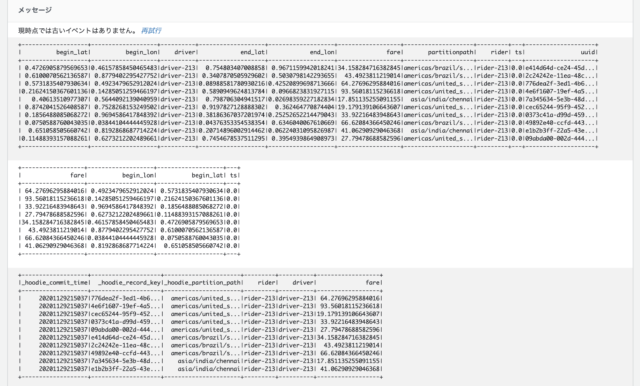640x386 pixels.
Task: Select record key starting e1b2b3ff in the hoodie table
Action: (x=127, y=369)
